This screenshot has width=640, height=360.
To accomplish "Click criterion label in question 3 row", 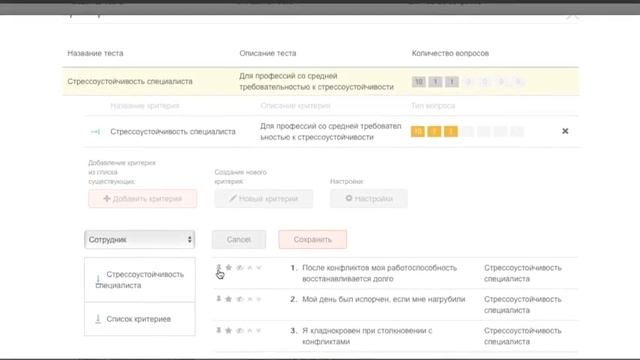I will (x=523, y=336).
